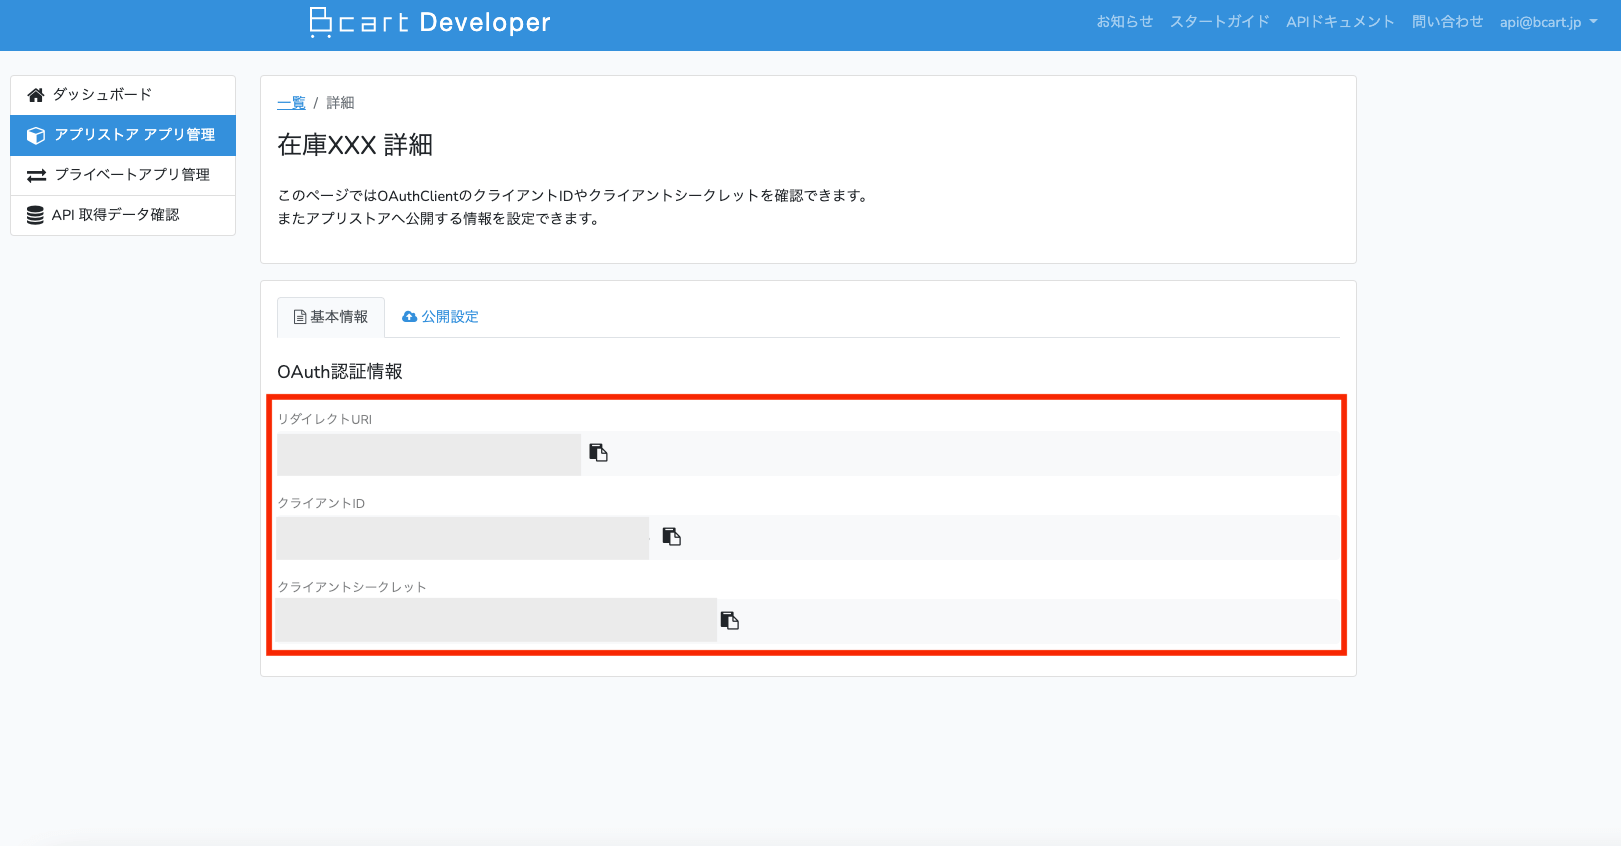Open ダッシュボード in the sidebar
The image size is (1621, 846).
click(102, 95)
